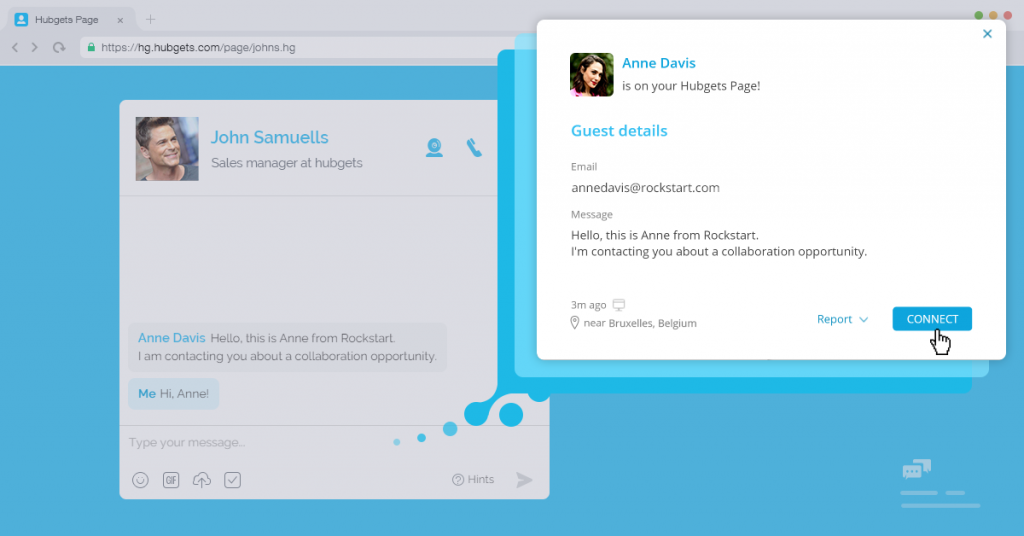Open a new browser tab with plus

150,20
